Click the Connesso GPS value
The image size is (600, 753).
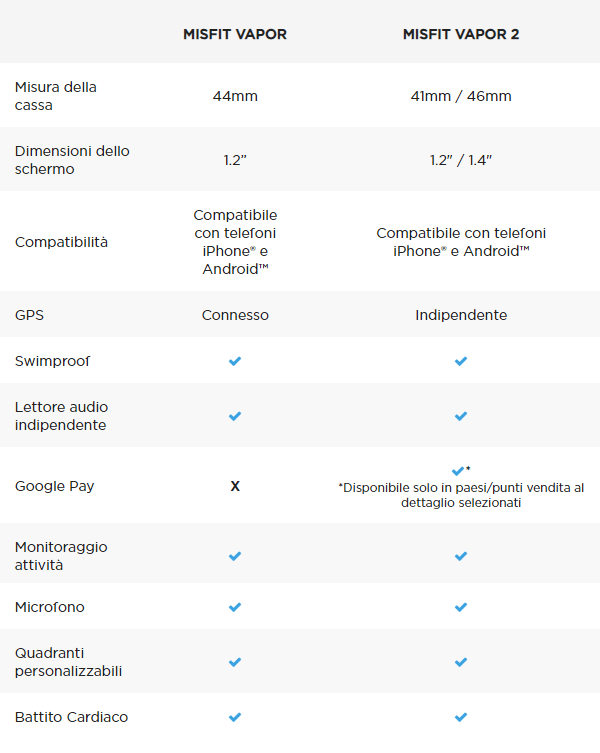[x=235, y=315]
